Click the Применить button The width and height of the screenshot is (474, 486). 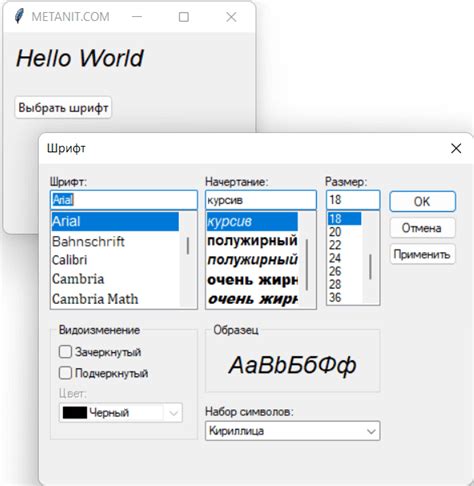click(x=422, y=254)
